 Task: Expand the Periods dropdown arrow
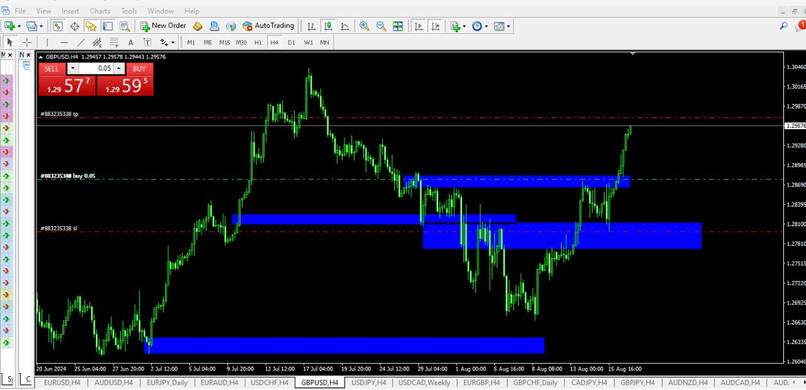486,26
